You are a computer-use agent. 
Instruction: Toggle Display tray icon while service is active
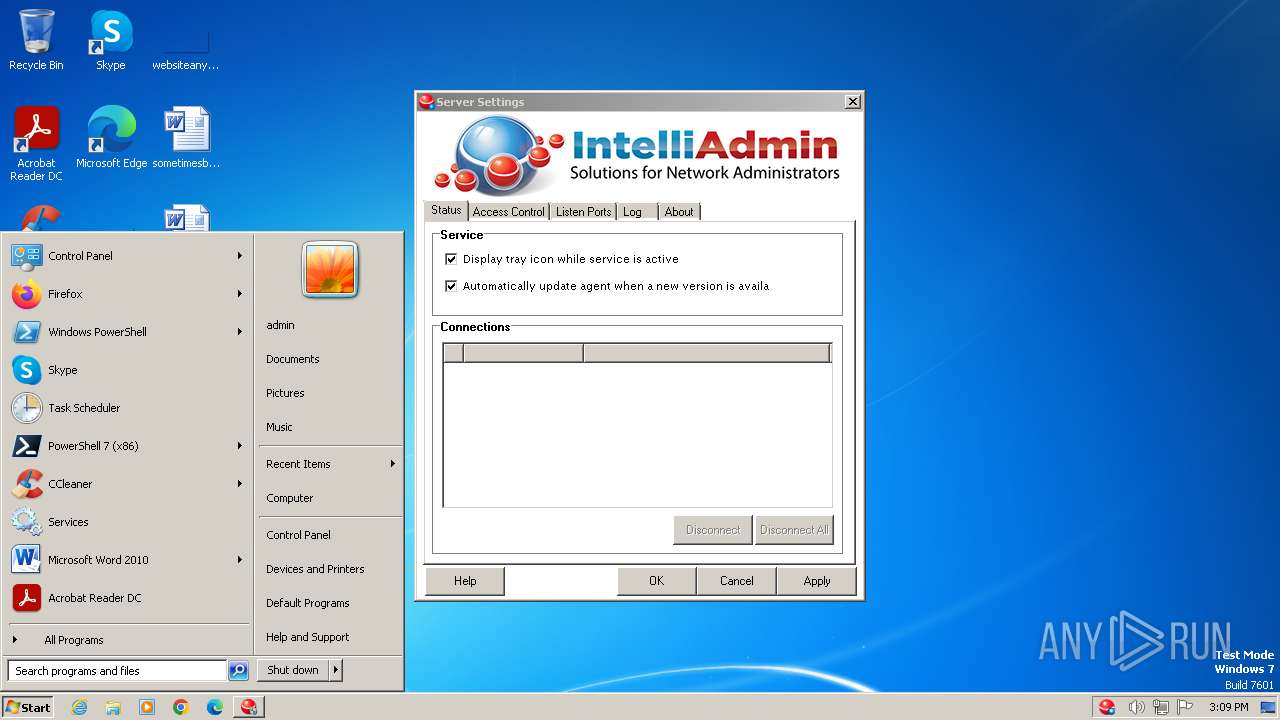pos(451,259)
